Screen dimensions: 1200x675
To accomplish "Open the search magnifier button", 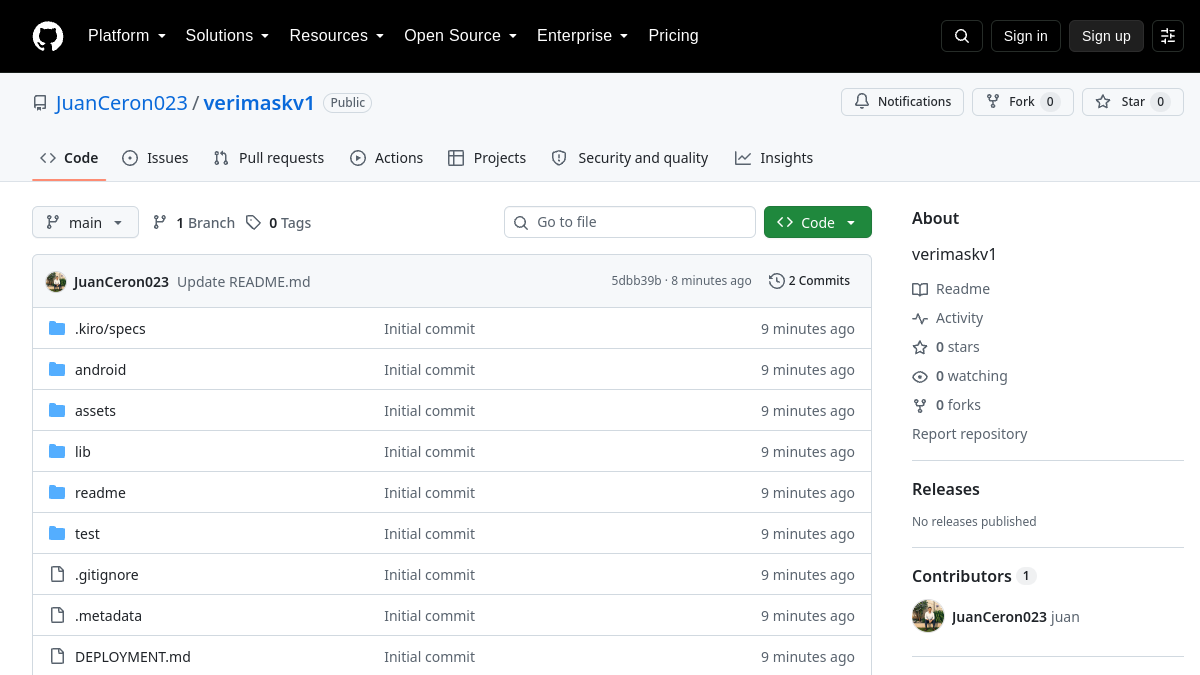I will [962, 36].
